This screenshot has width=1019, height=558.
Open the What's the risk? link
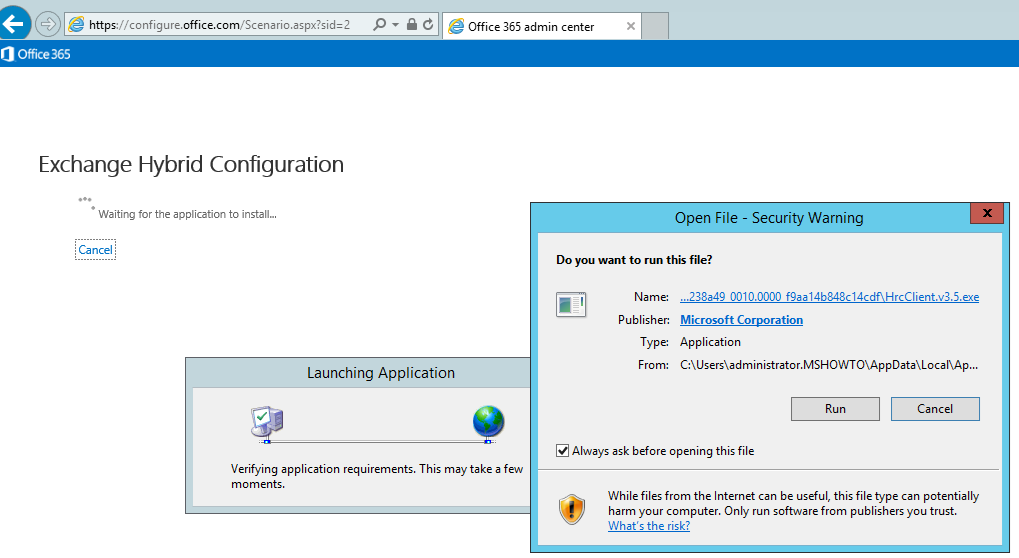pos(649,526)
